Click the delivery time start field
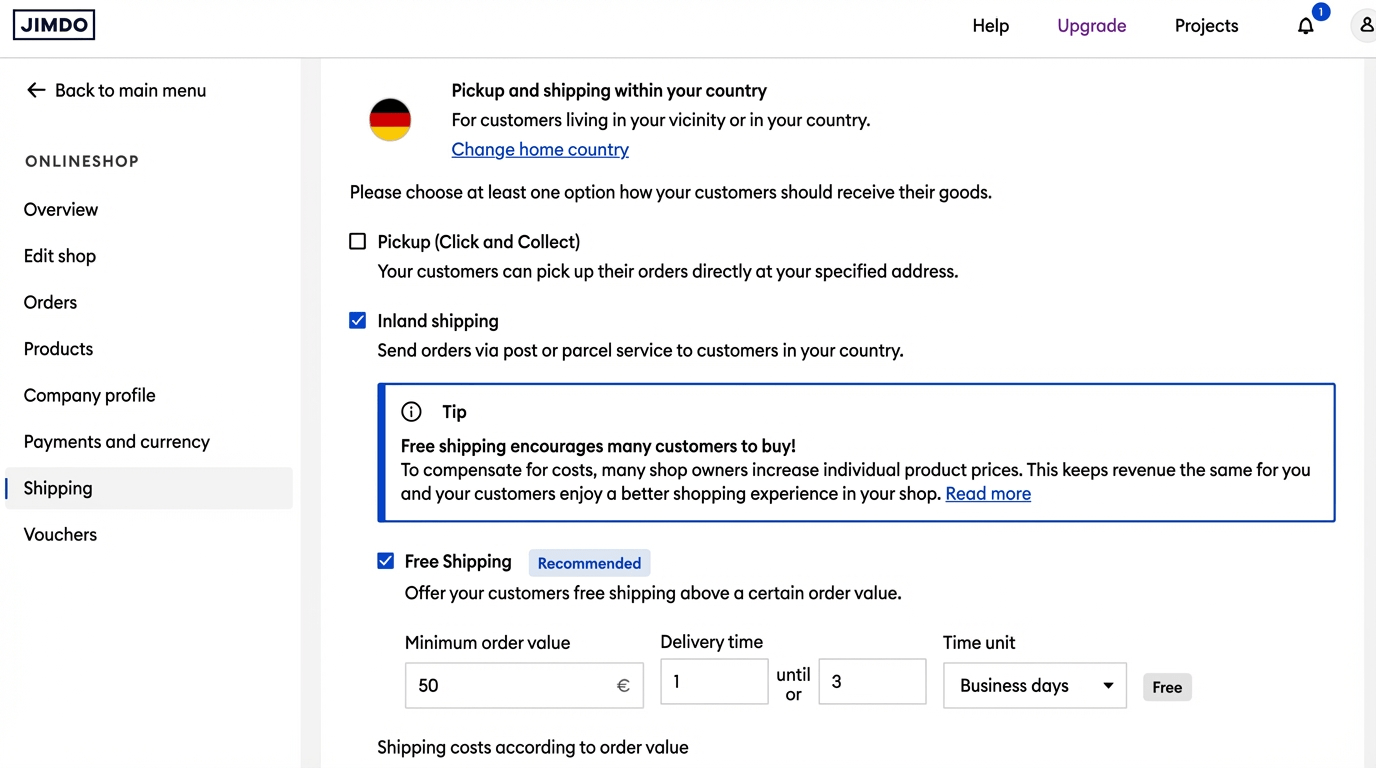The height and width of the screenshot is (768, 1376). click(x=714, y=682)
